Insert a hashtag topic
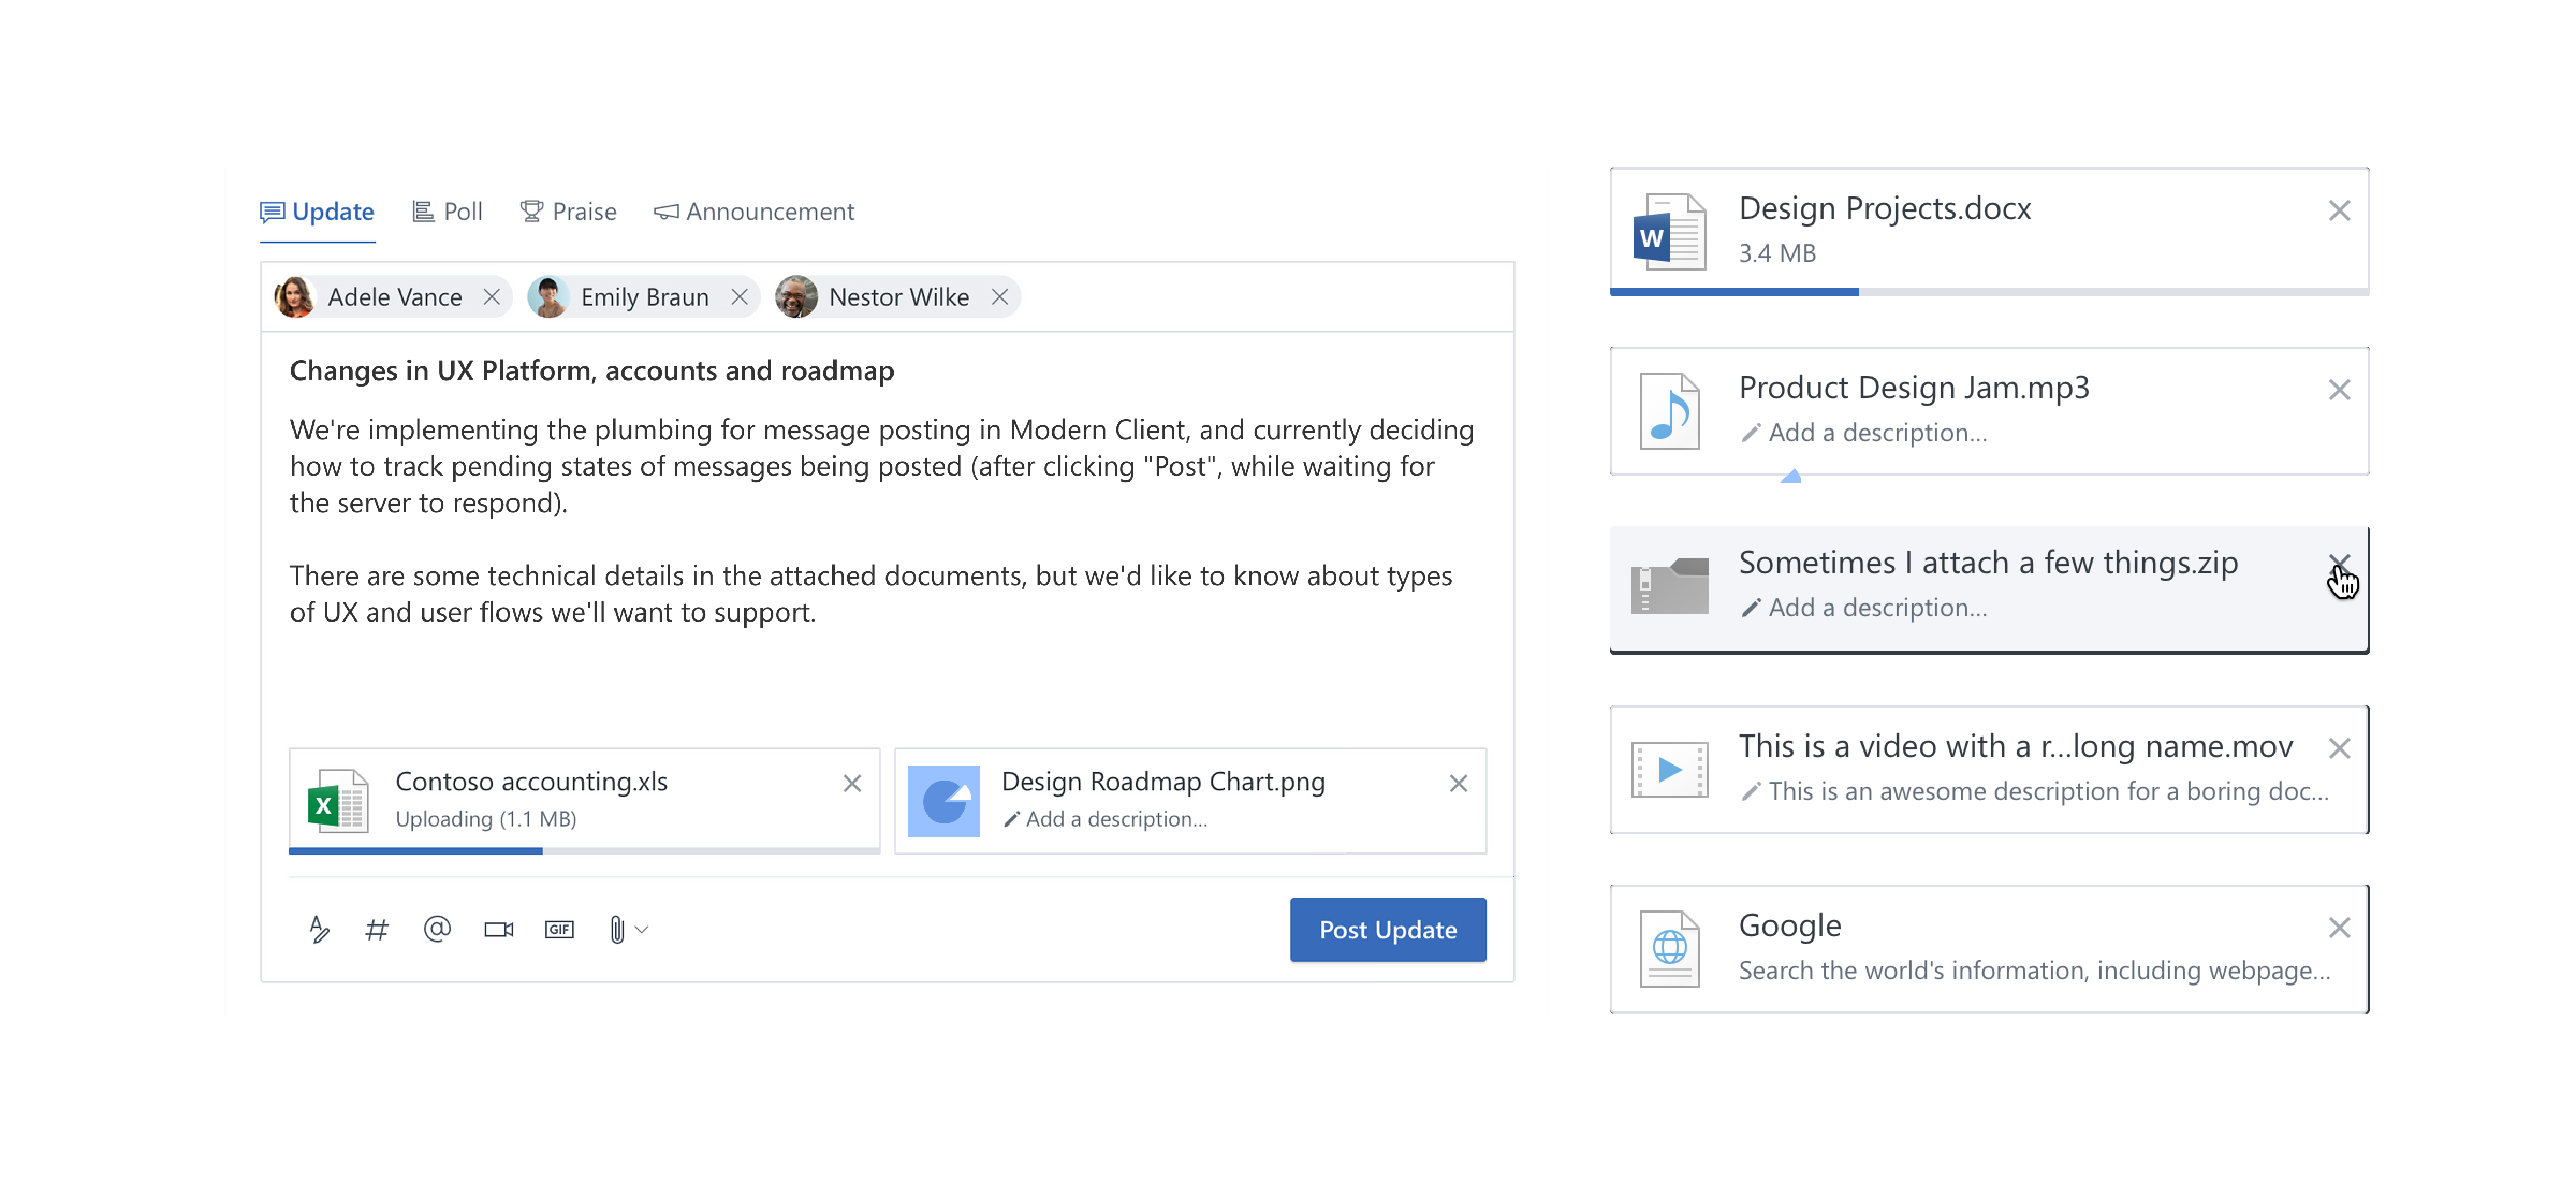 377,929
